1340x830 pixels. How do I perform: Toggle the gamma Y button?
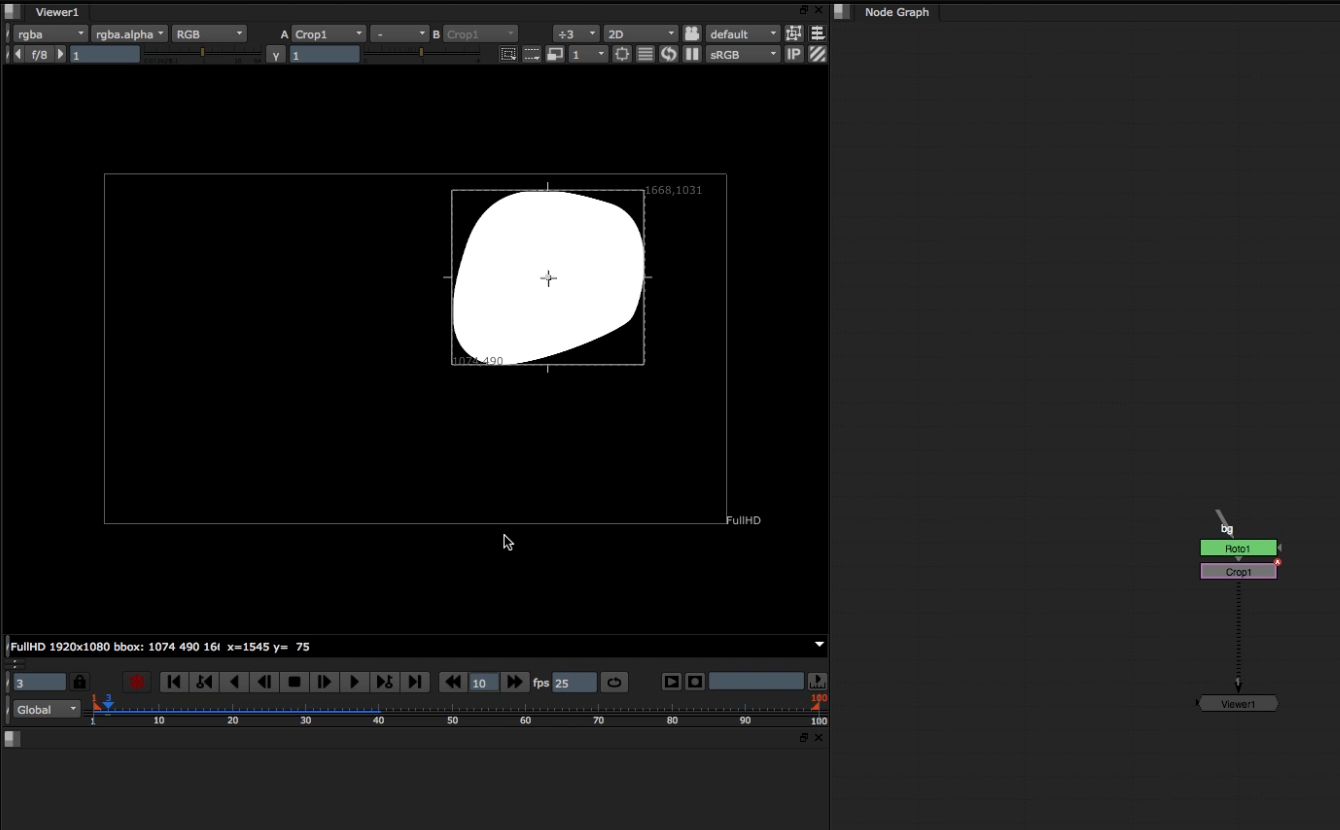(x=277, y=55)
